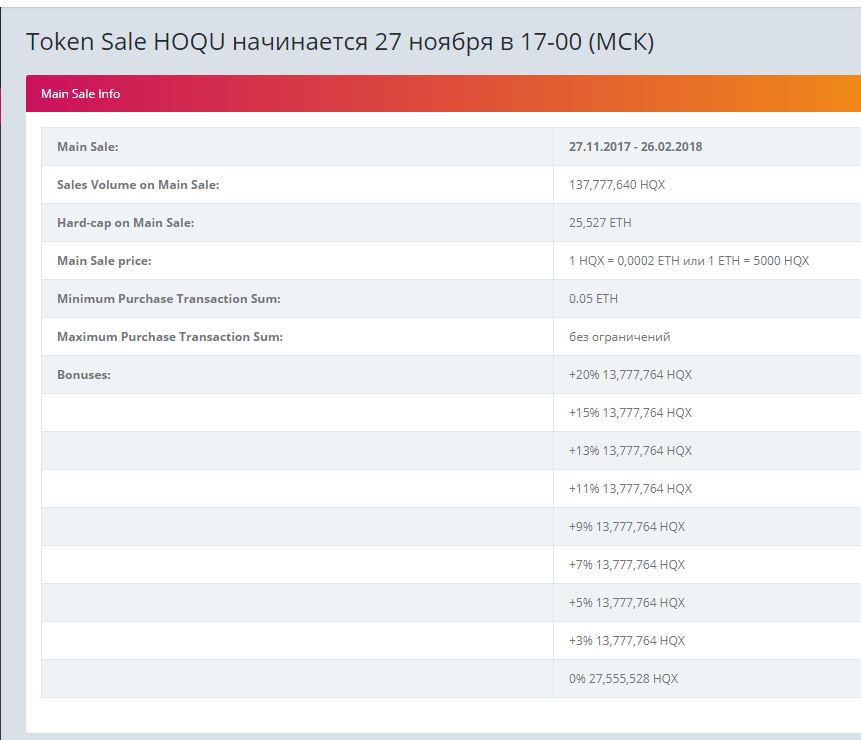Select the 0.05 ETH minimum value
The image size is (861, 740).
[x=593, y=299]
